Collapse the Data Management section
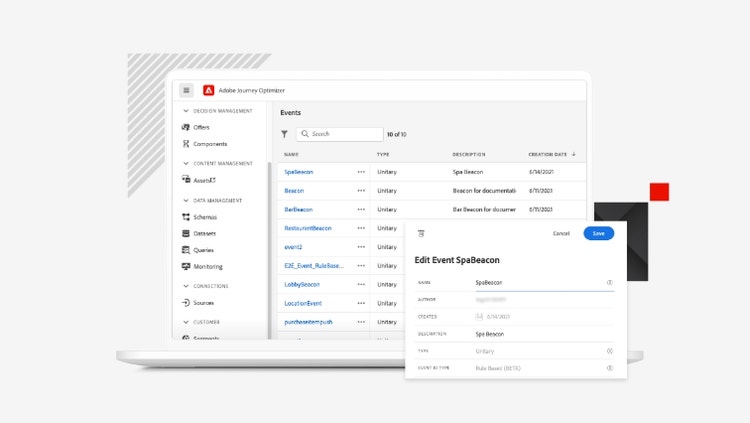The image size is (750, 423). click(x=184, y=200)
